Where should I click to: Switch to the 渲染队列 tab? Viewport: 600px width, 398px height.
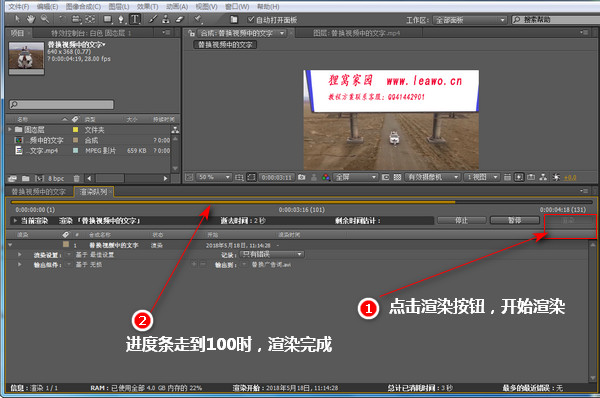(93, 192)
